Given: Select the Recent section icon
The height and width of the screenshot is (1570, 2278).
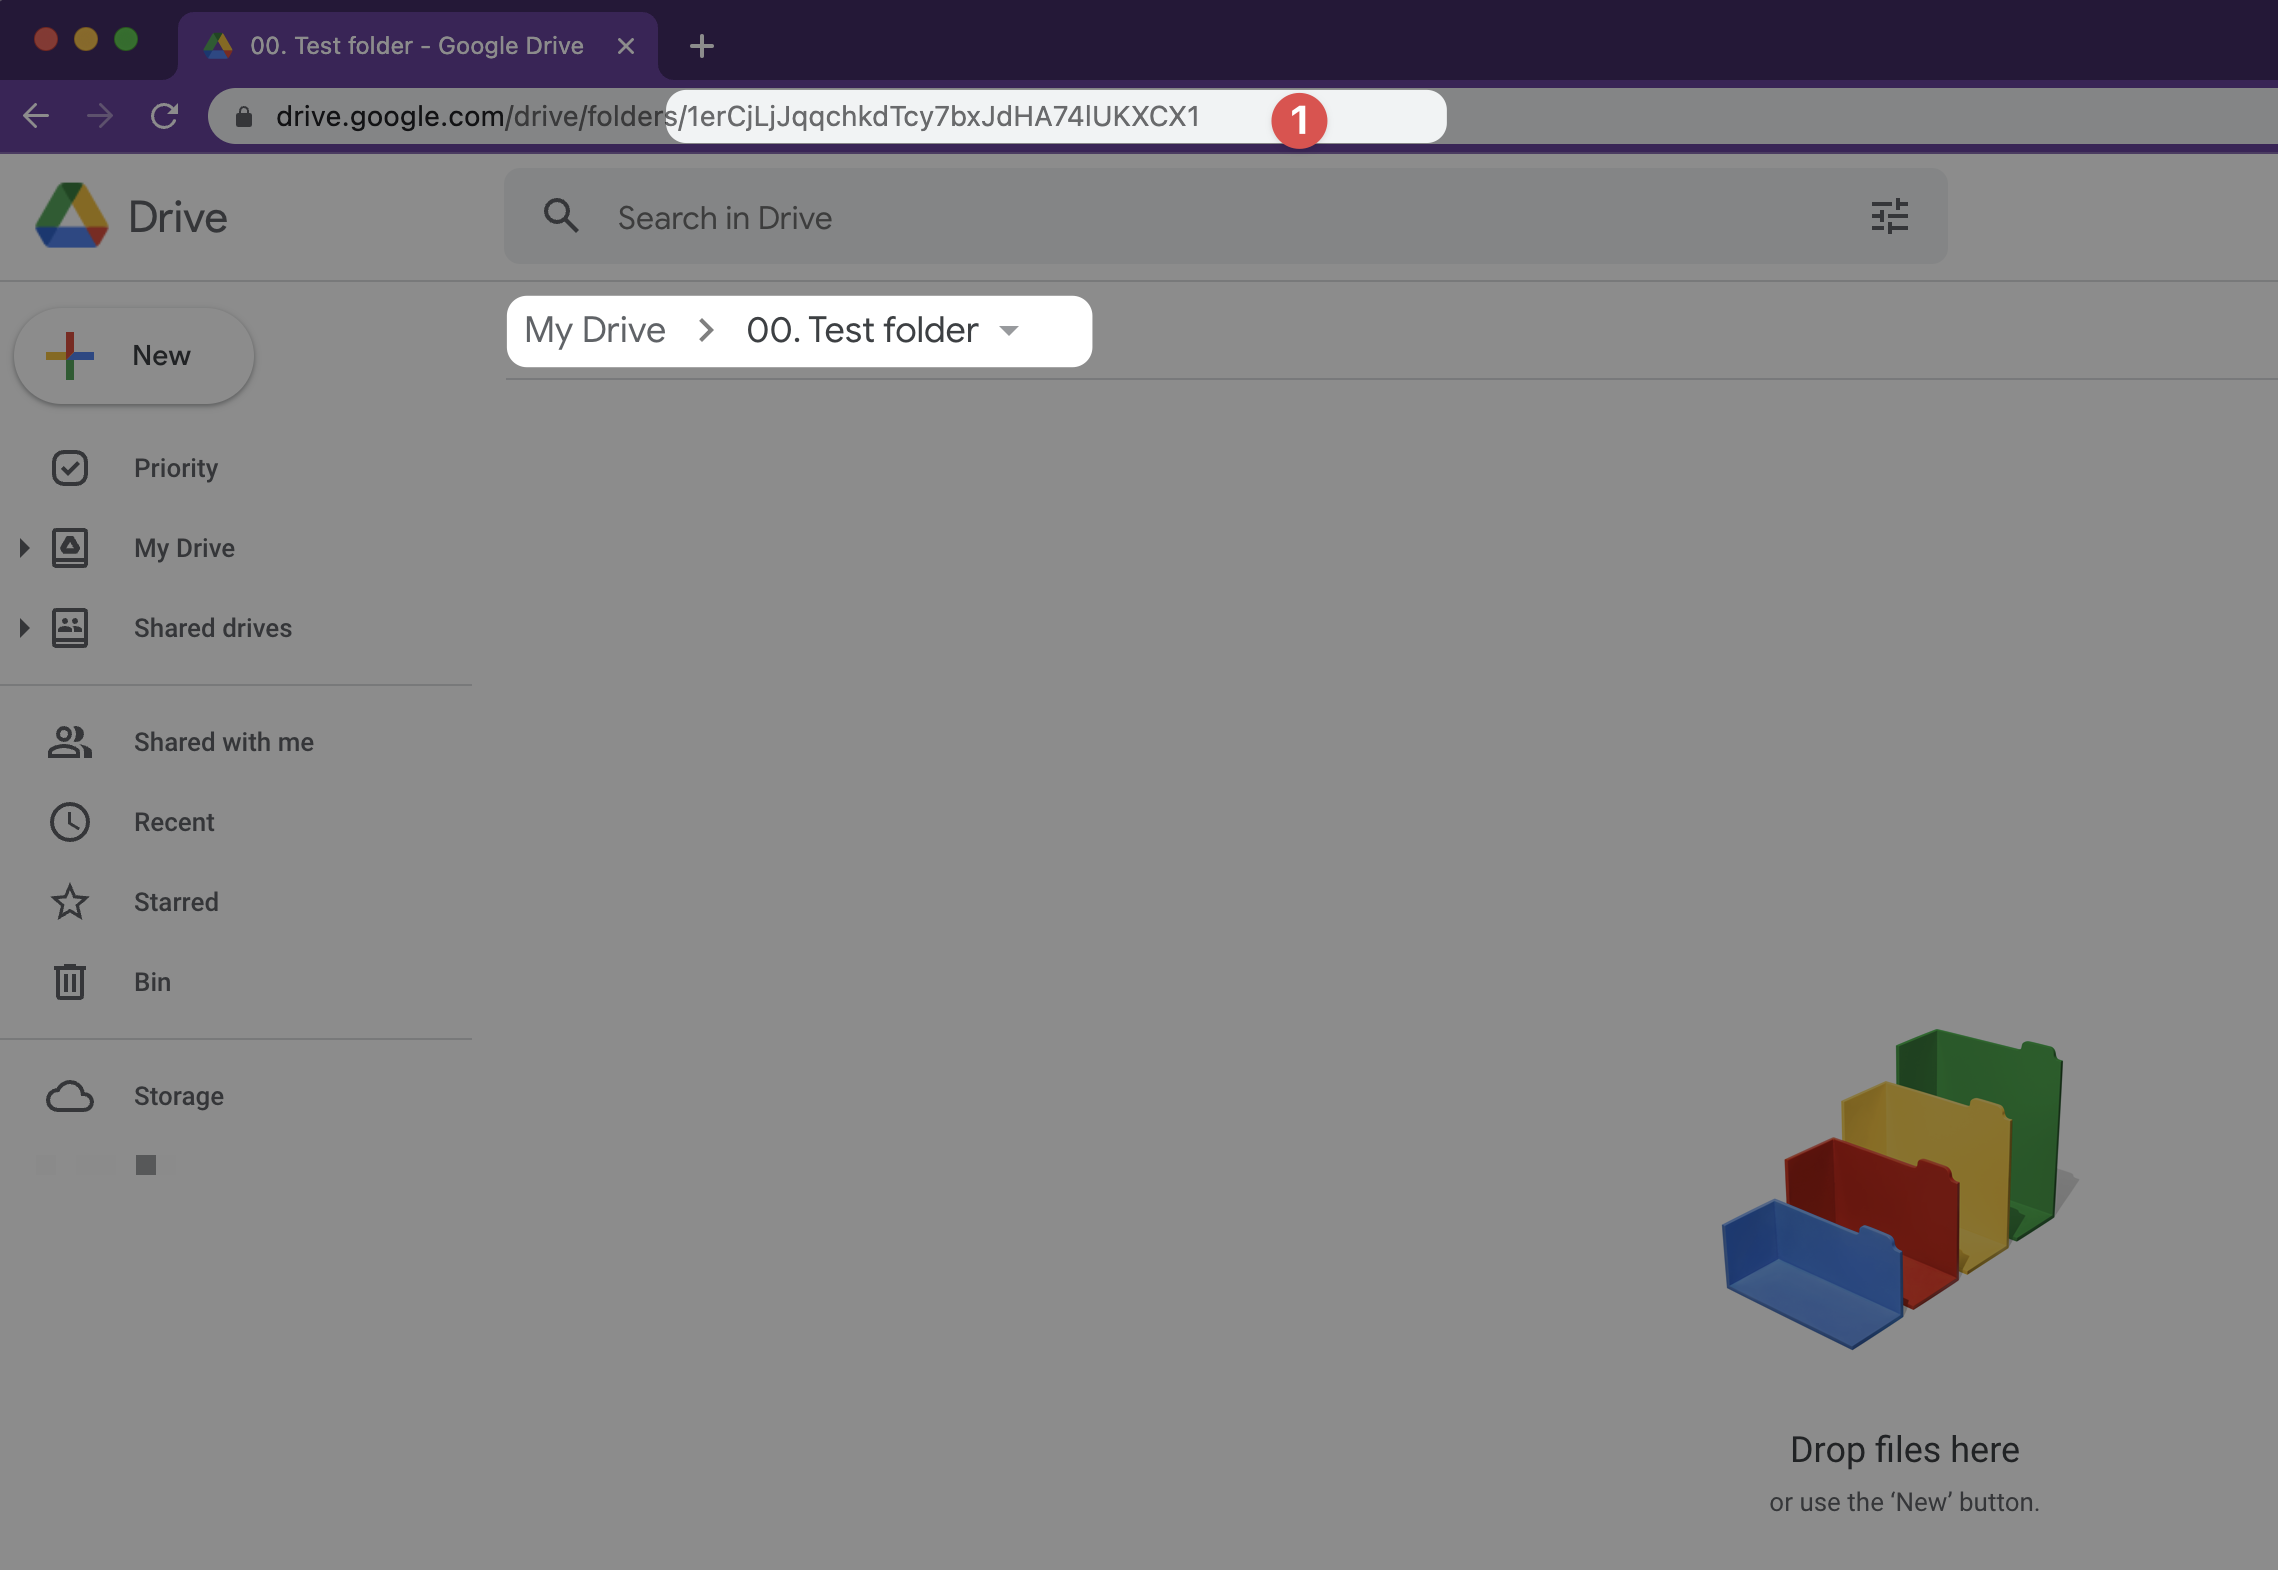Looking at the screenshot, I should click(69, 820).
